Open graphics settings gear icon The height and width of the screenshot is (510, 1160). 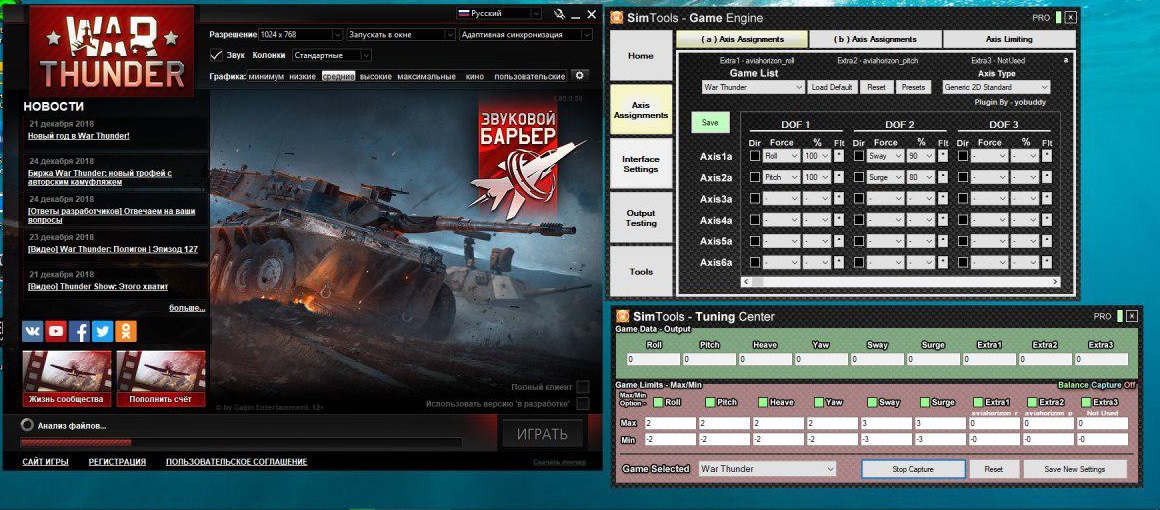579,76
